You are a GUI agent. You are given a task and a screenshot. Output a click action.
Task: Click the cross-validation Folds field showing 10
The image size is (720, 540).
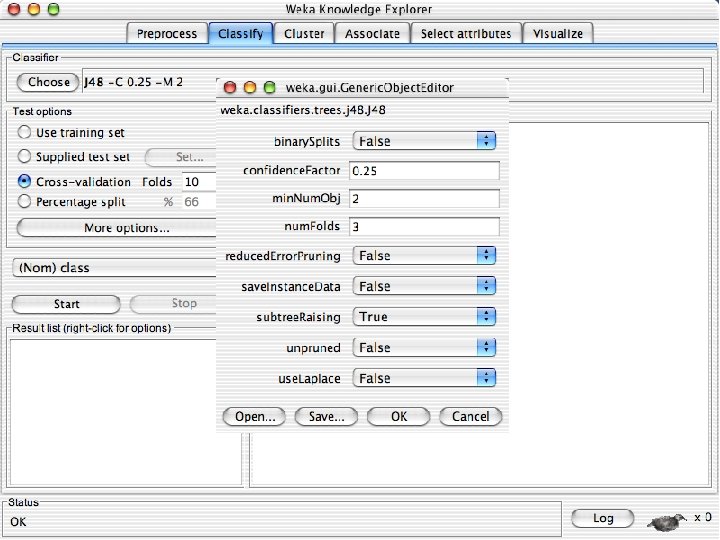[199, 182]
